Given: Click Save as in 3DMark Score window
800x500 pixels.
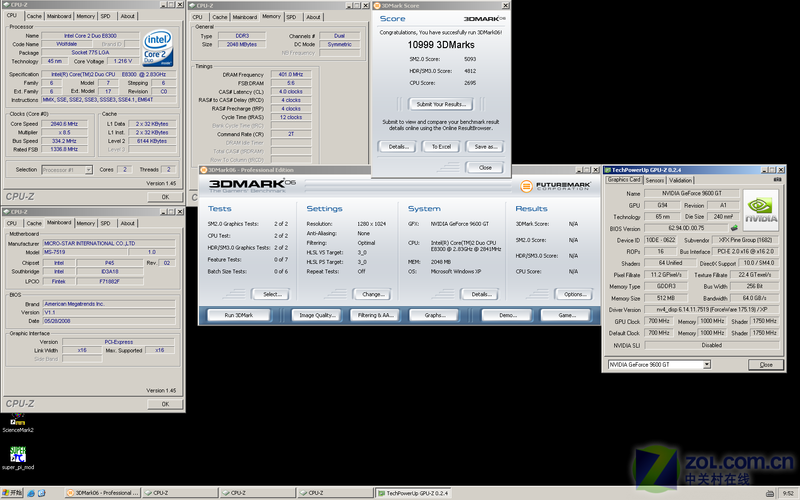Looking at the screenshot, I should 485,147.
